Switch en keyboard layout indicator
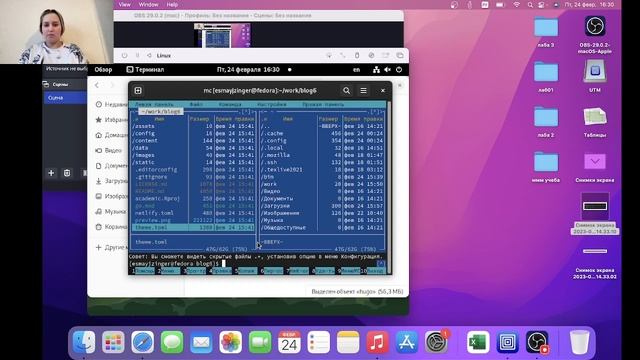This screenshot has height=360, width=640. click(356, 70)
